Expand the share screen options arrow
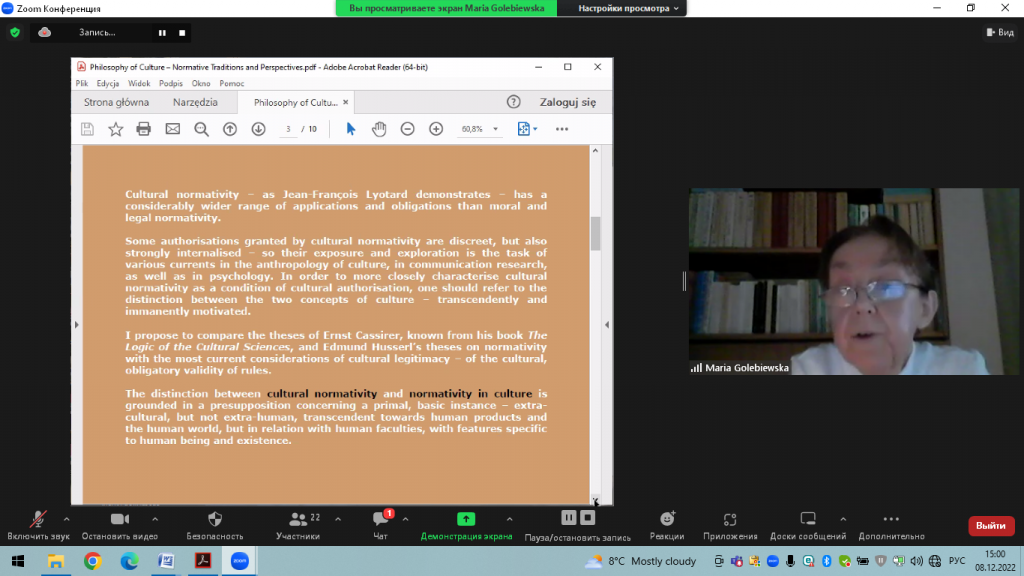The height and width of the screenshot is (576, 1024). [x=509, y=519]
